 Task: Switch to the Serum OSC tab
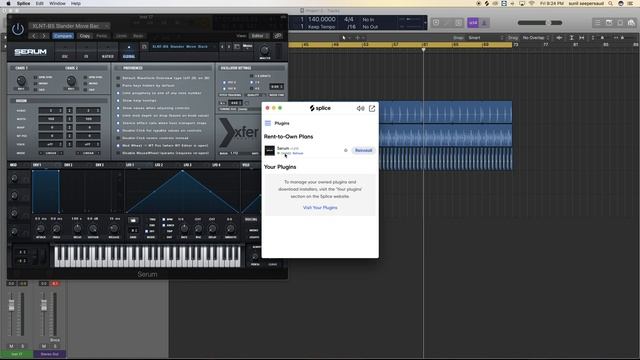64,52
